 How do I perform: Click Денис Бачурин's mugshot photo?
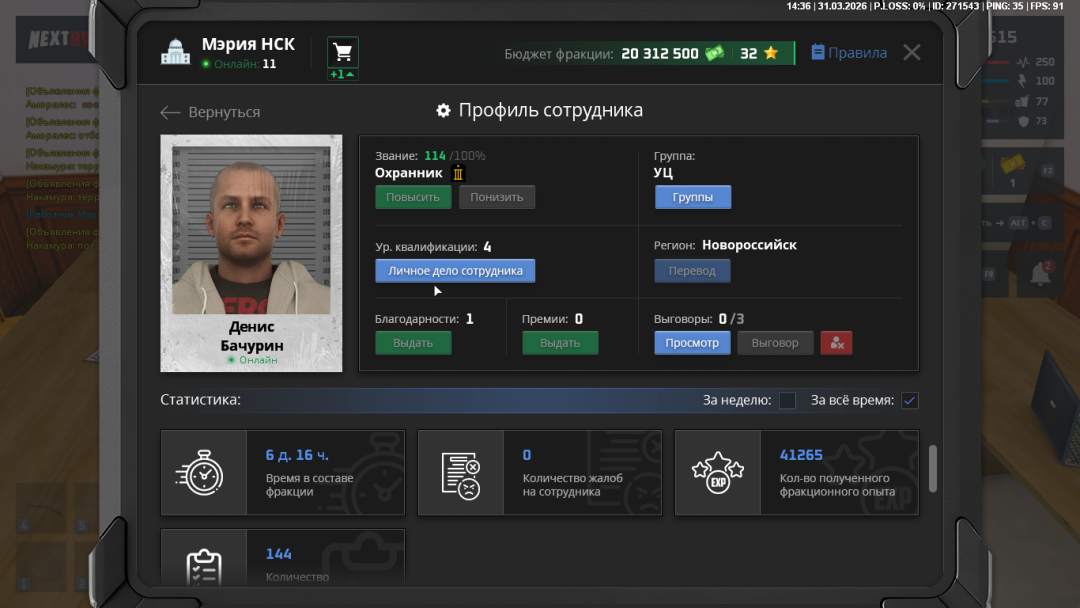point(251,230)
